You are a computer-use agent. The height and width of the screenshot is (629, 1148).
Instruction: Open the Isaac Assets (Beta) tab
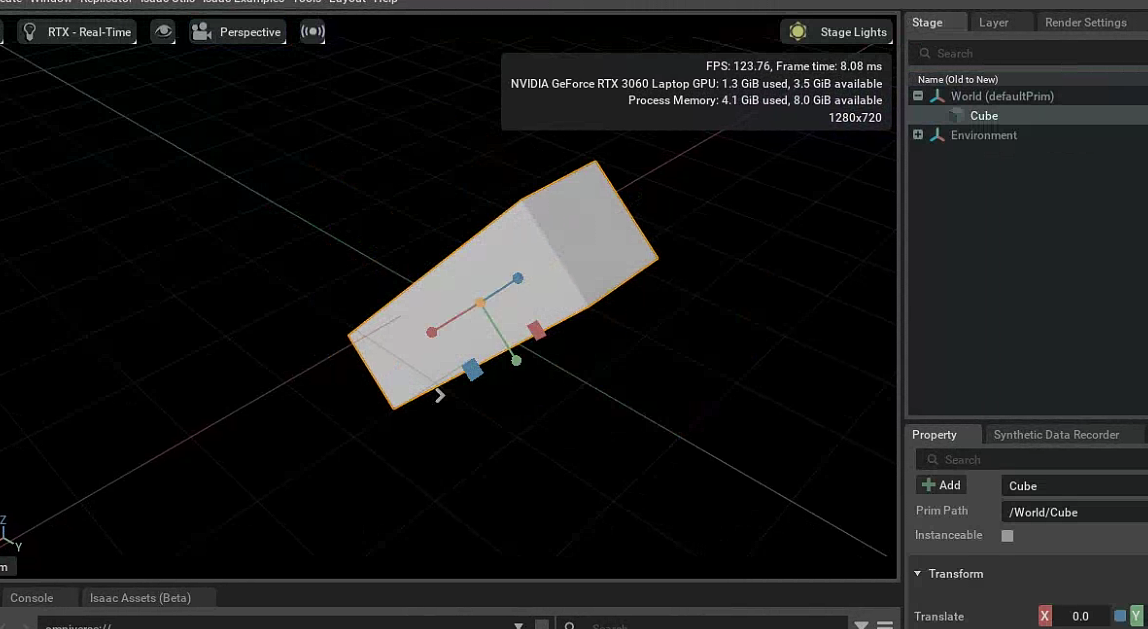pos(140,598)
